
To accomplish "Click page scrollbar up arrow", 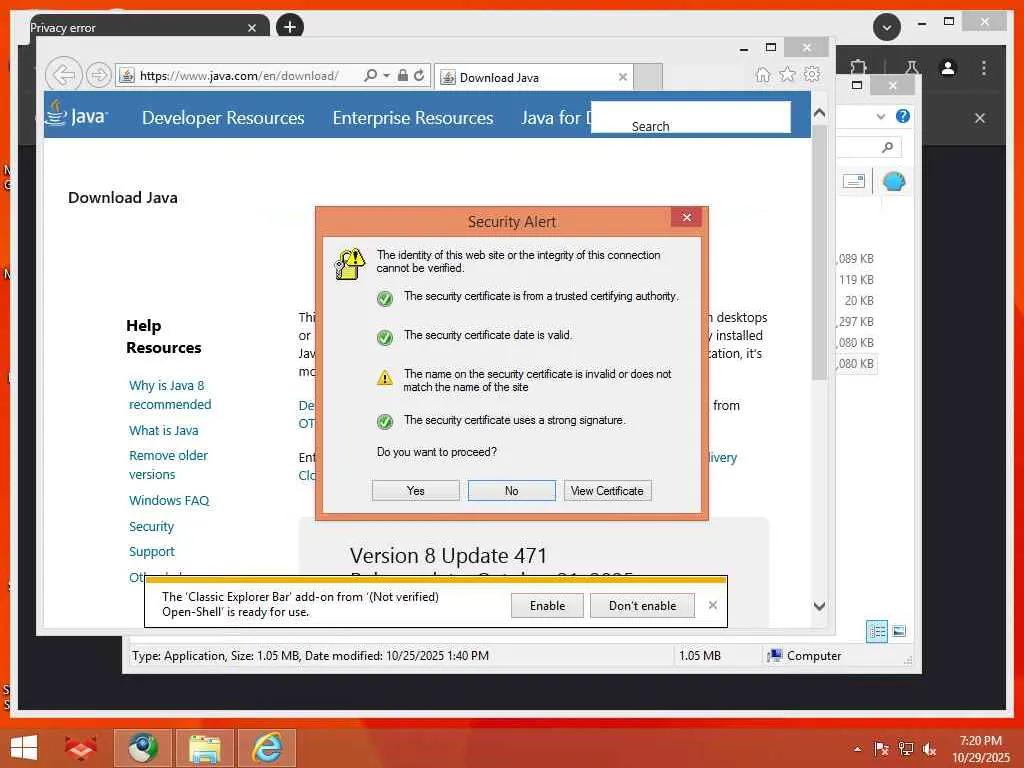I will tap(820, 113).
